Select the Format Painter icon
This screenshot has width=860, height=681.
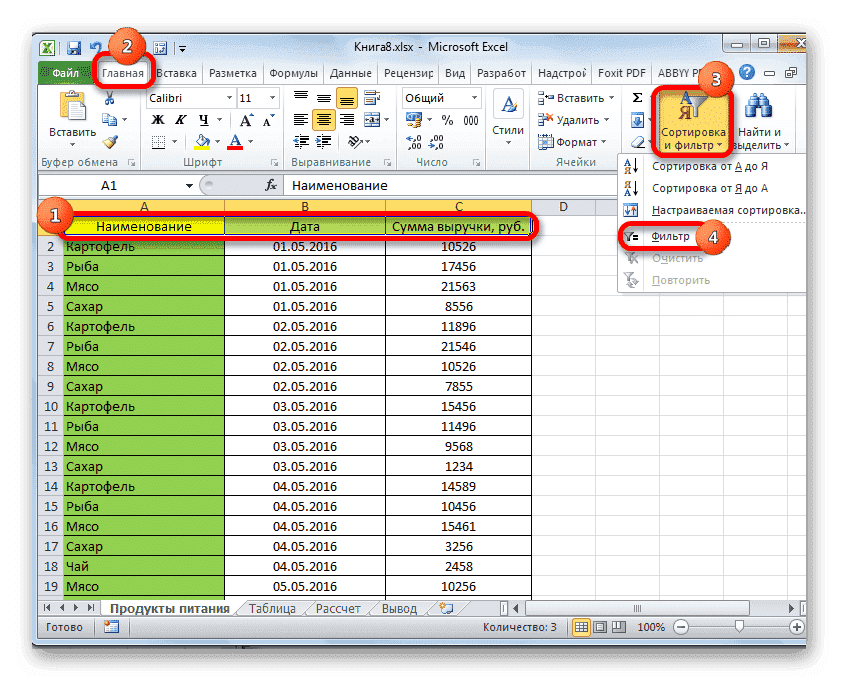(x=109, y=140)
